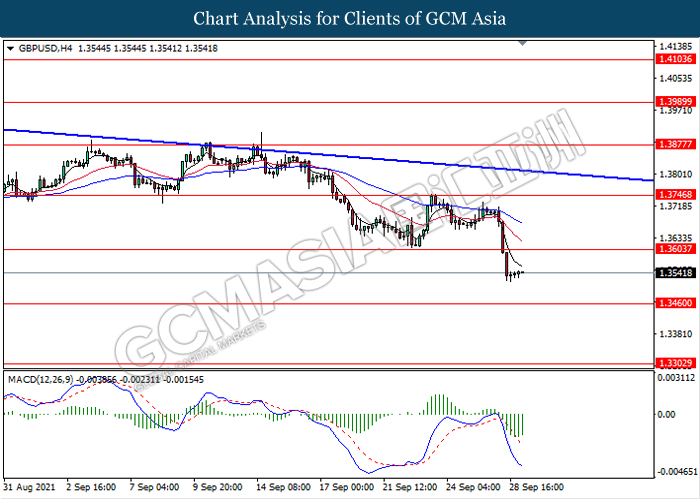
Task: Click the 1.33810 price scale value
Action: (676, 334)
